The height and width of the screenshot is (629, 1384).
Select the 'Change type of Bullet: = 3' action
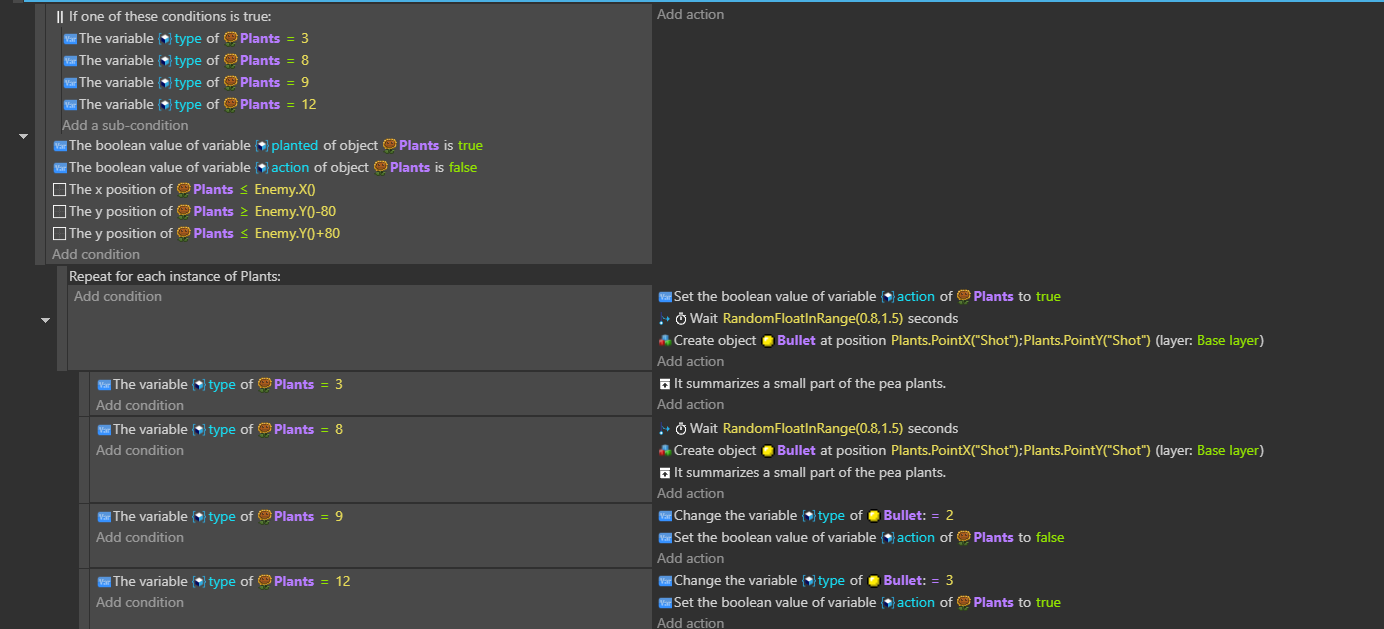(806, 581)
